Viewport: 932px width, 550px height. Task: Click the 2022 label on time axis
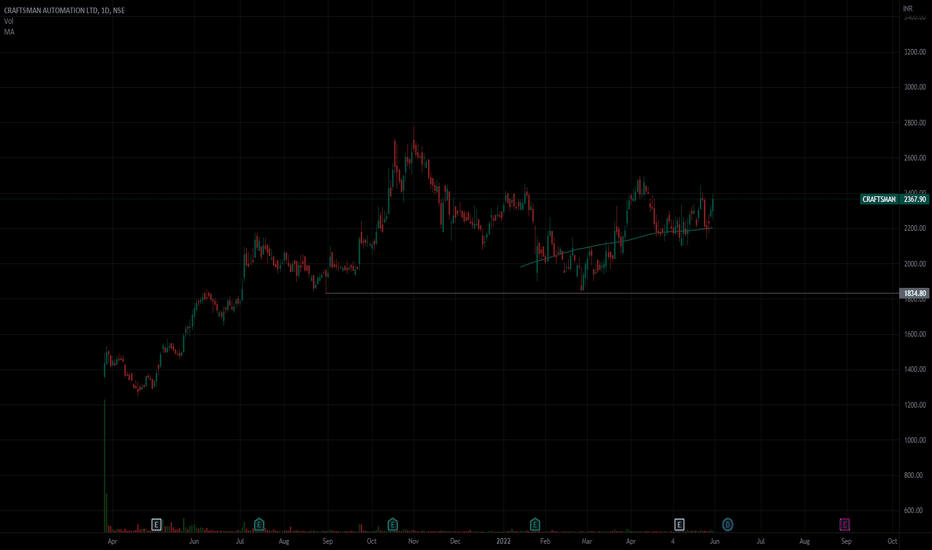(x=503, y=541)
